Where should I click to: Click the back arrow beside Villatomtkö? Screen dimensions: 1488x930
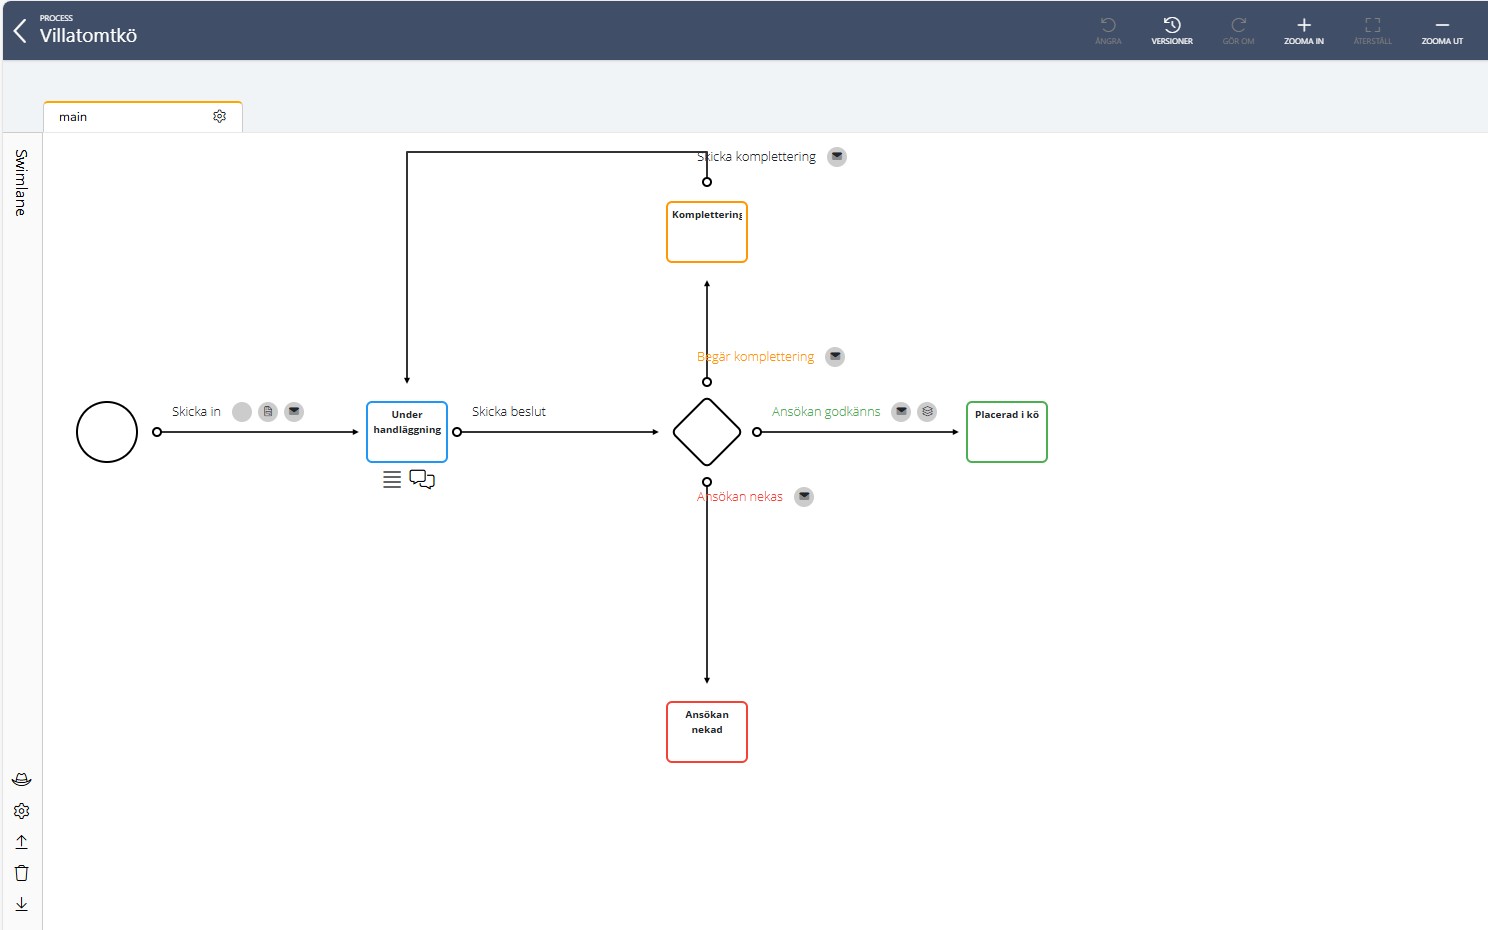pos(20,31)
